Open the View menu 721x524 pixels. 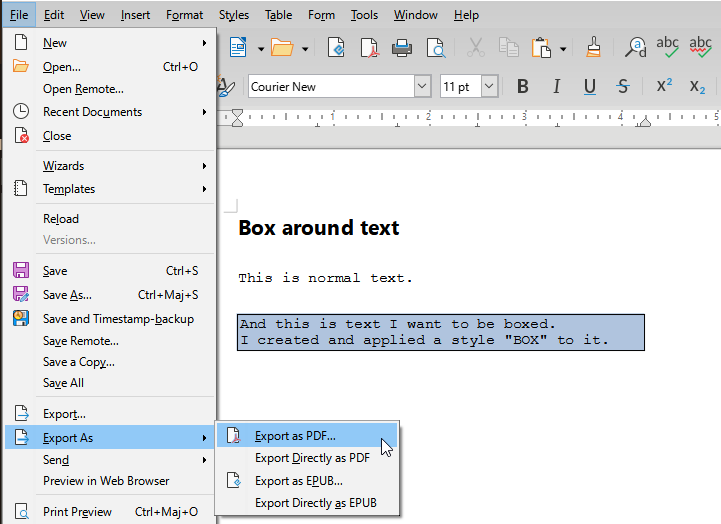(x=92, y=15)
